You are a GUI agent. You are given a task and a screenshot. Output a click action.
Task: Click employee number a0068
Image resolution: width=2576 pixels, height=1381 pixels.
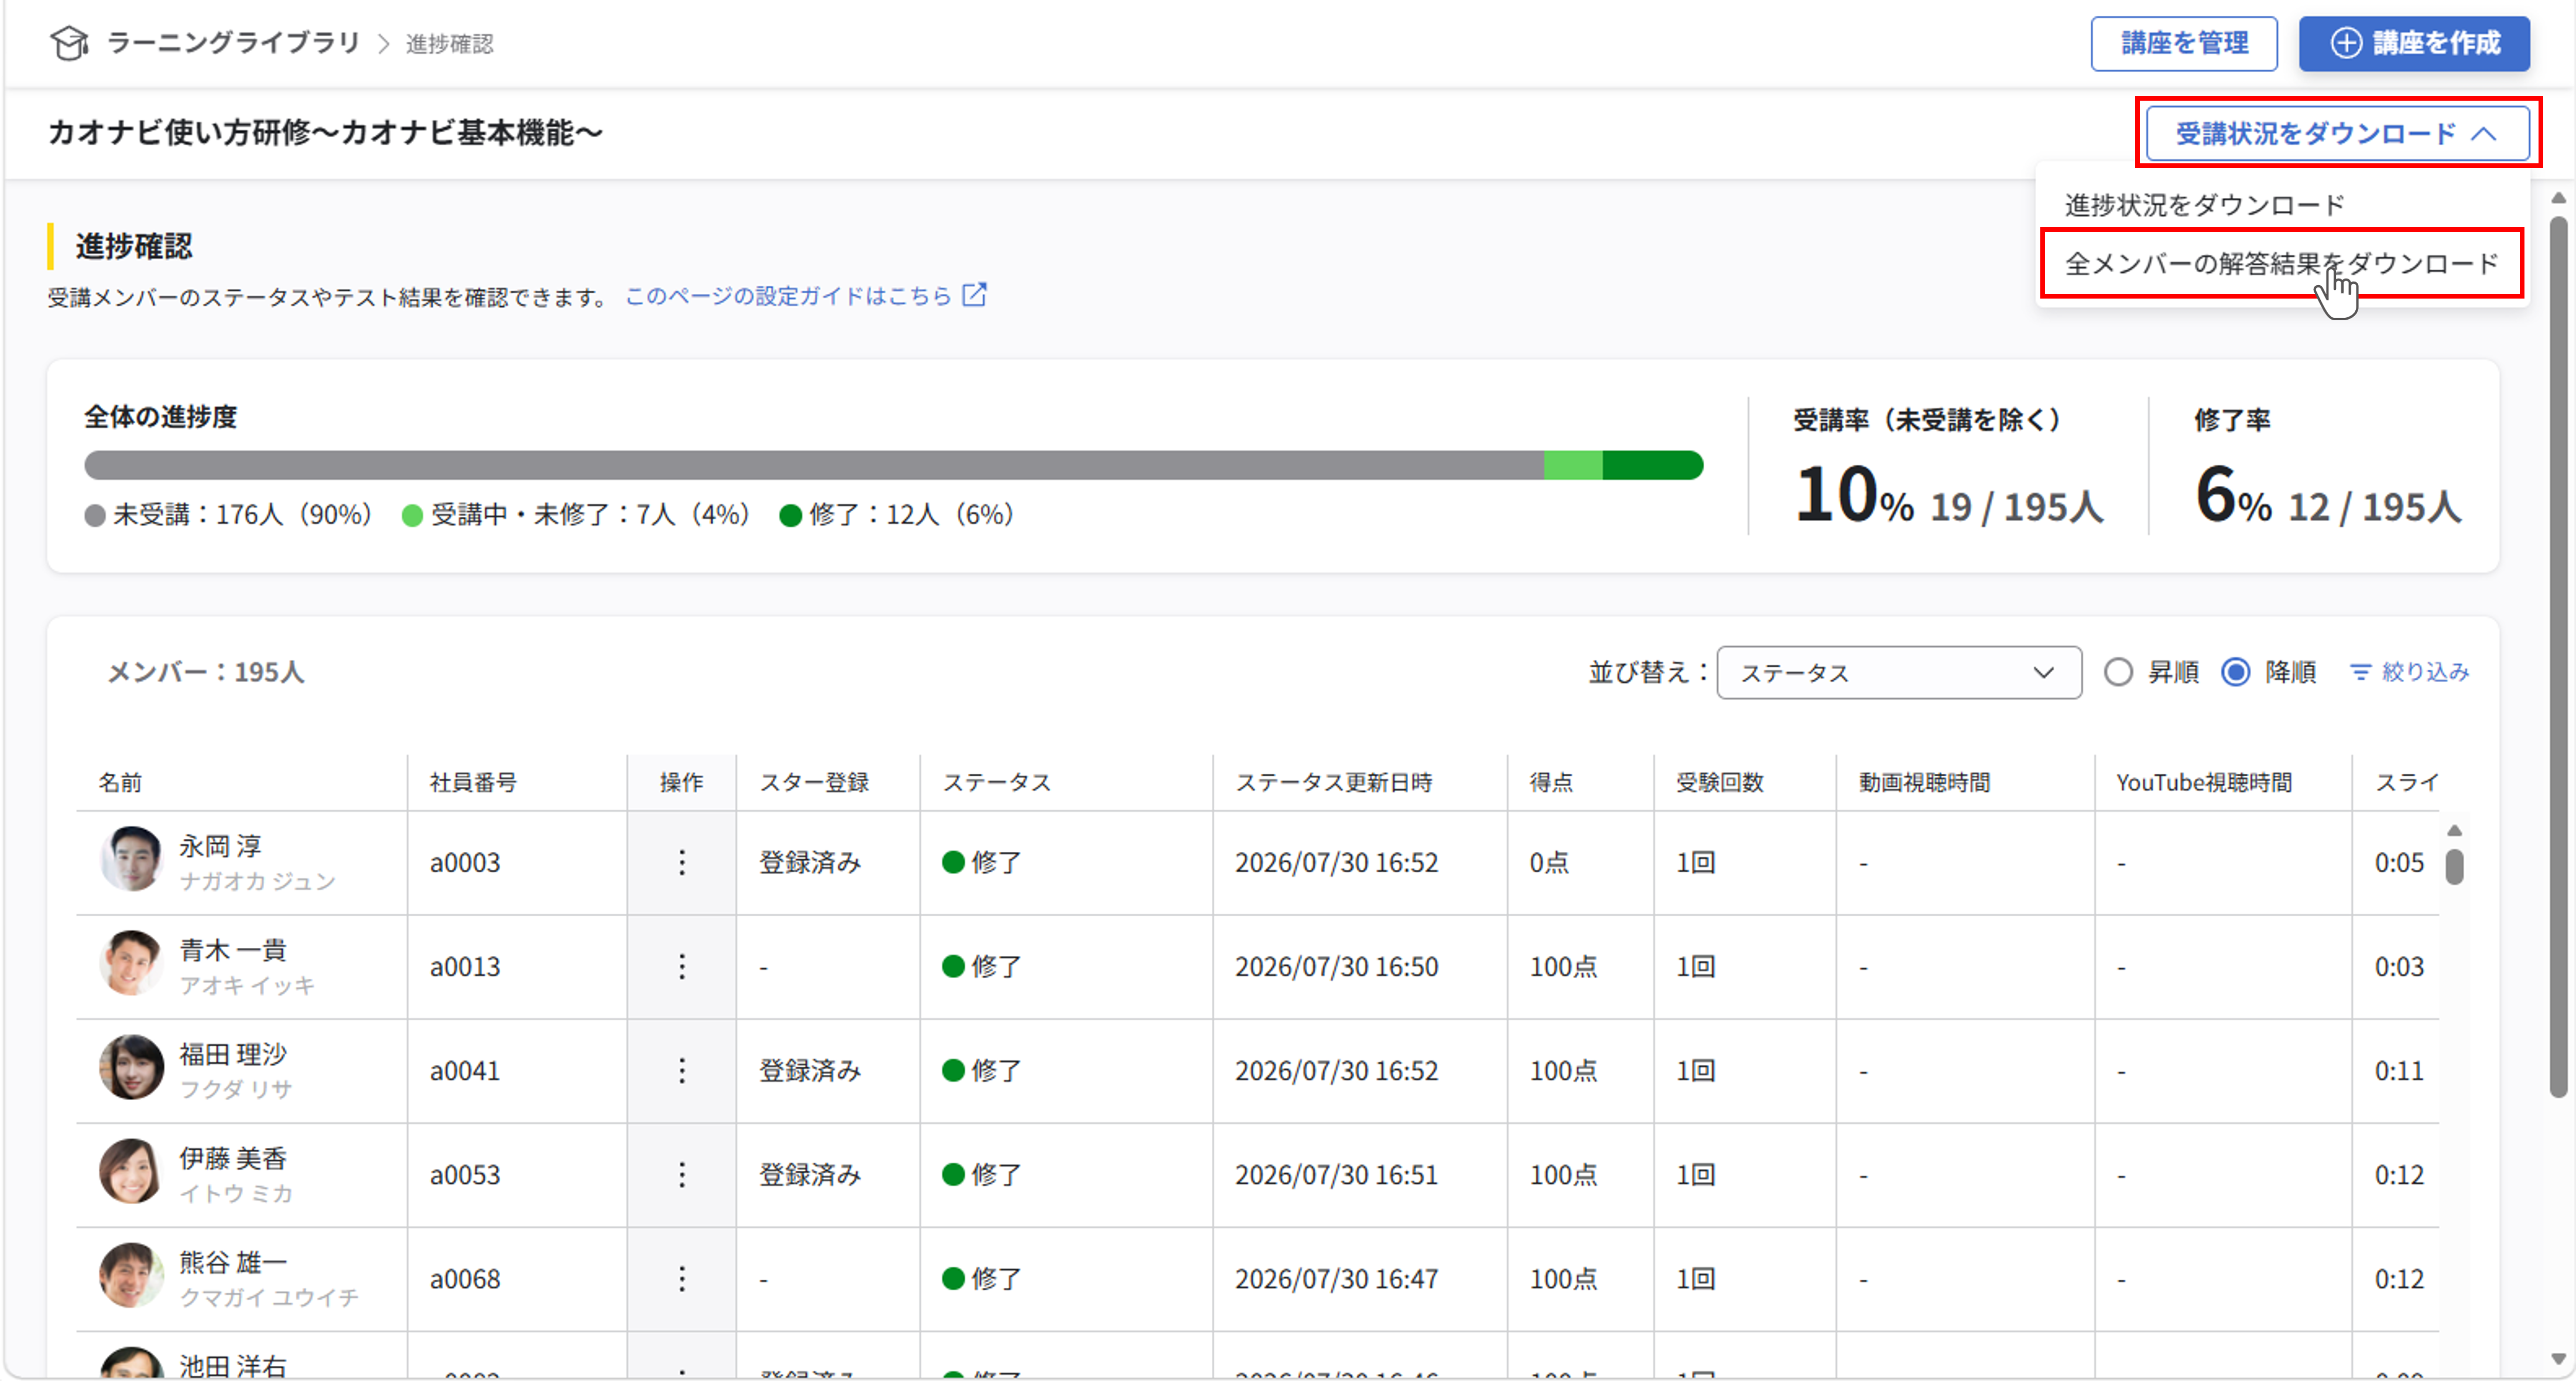click(x=465, y=1278)
